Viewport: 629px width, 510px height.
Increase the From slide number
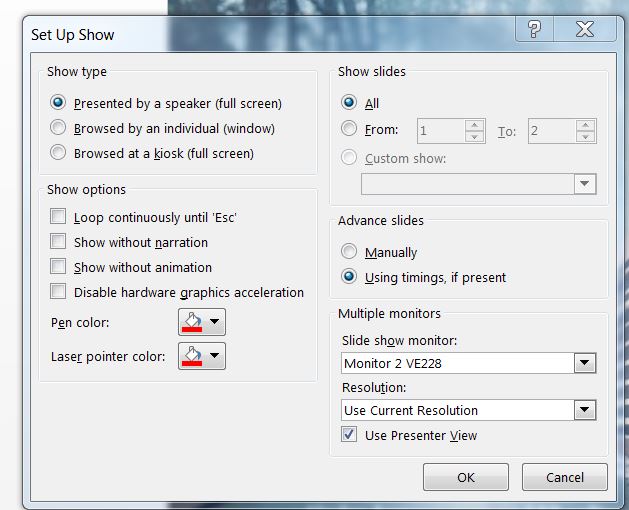[x=475, y=125]
